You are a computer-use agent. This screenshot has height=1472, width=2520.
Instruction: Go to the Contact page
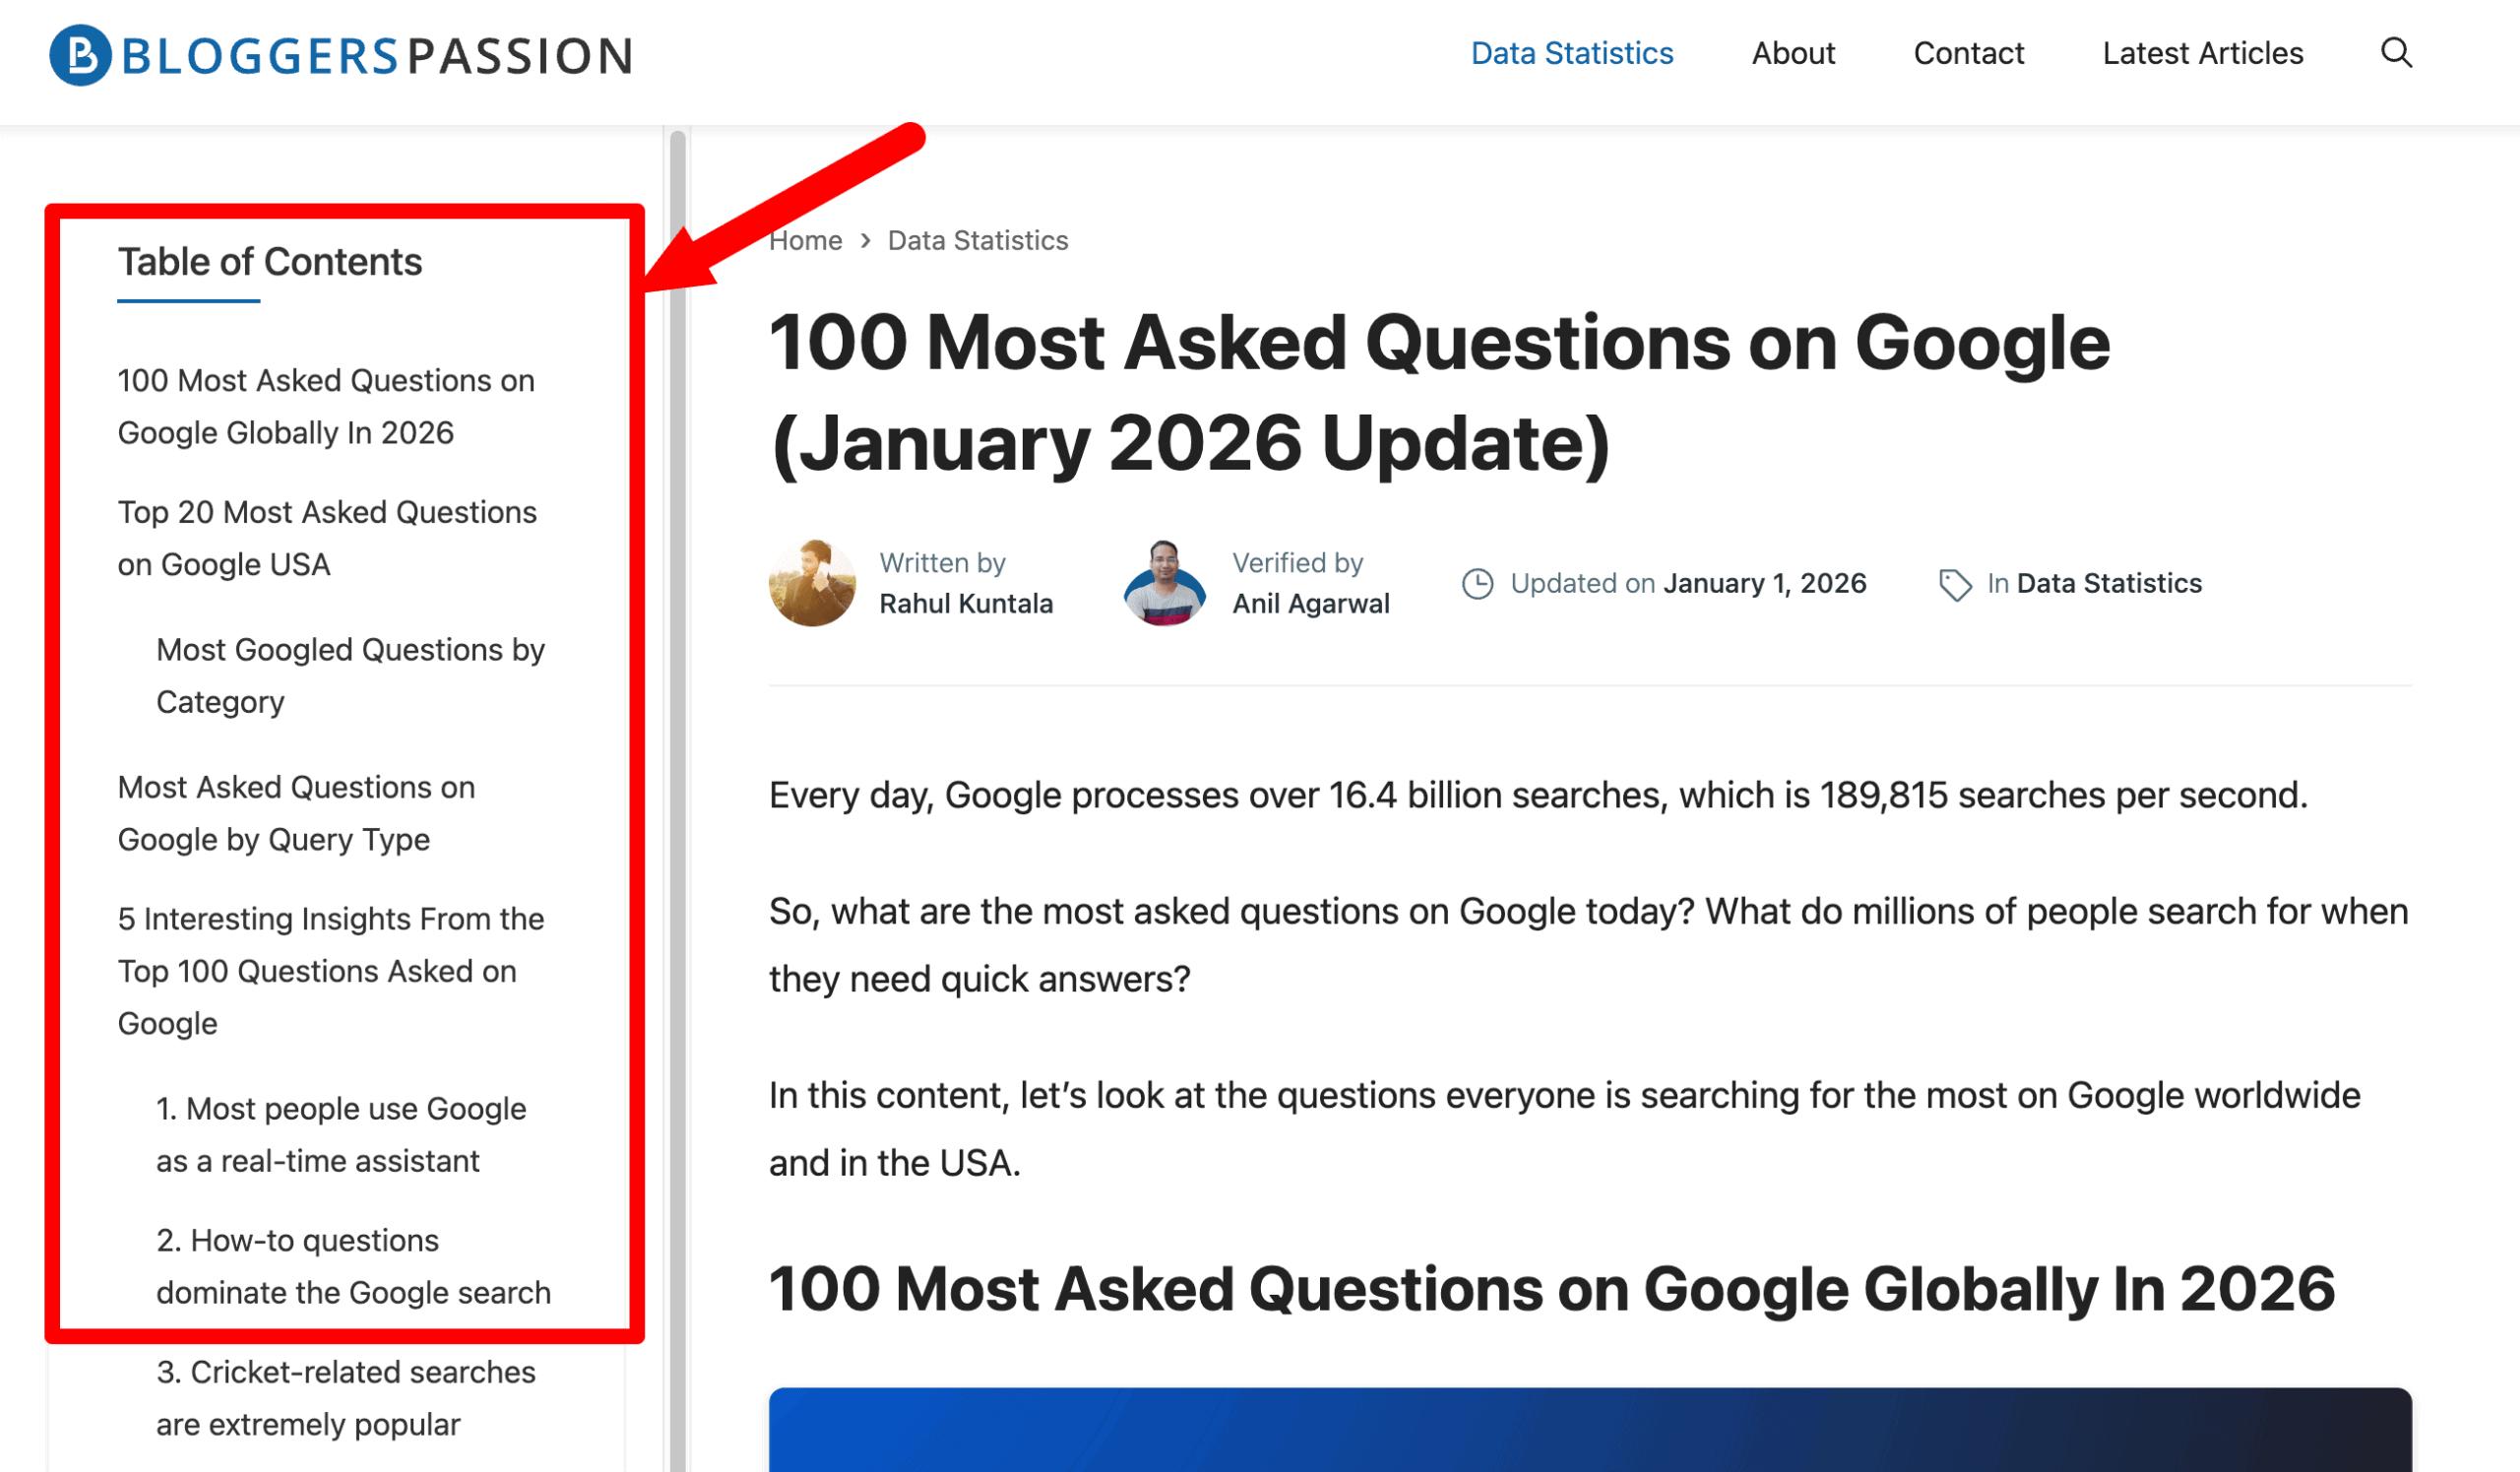pyautogui.click(x=1968, y=53)
